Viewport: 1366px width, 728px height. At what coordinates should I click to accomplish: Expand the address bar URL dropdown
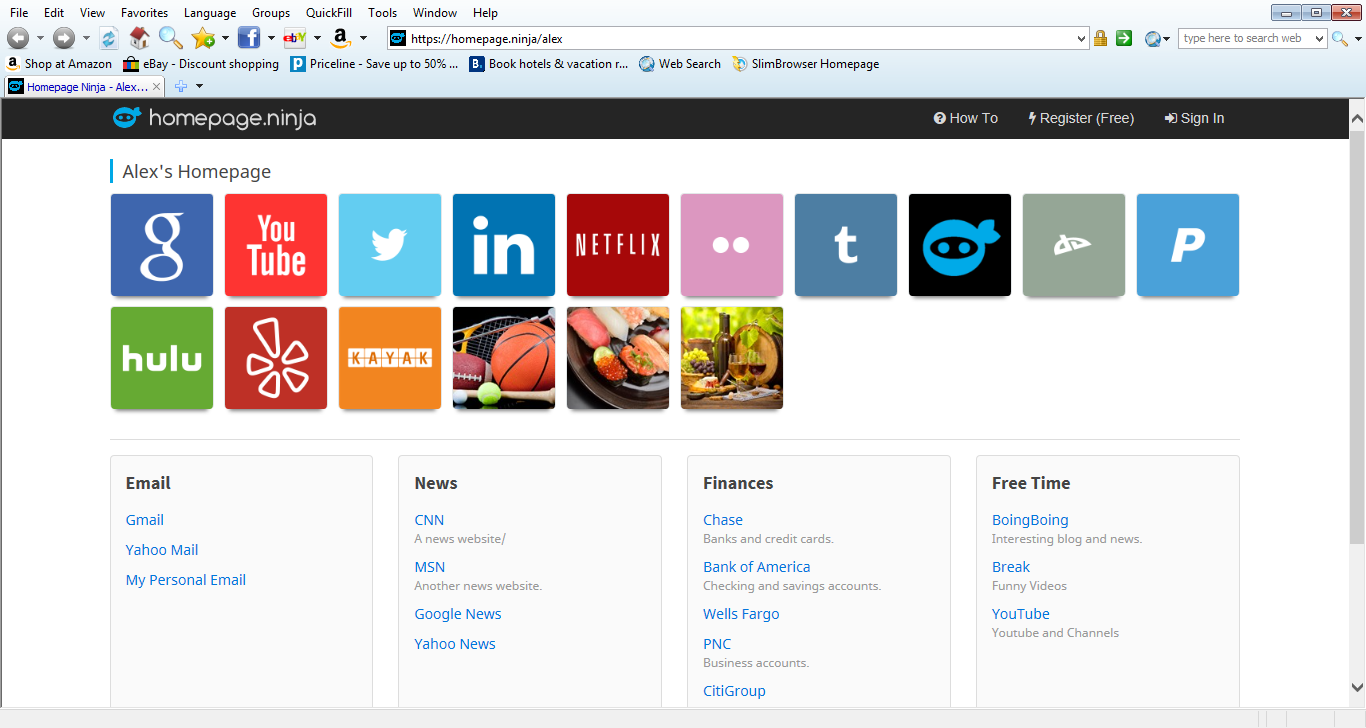(x=1082, y=37)
